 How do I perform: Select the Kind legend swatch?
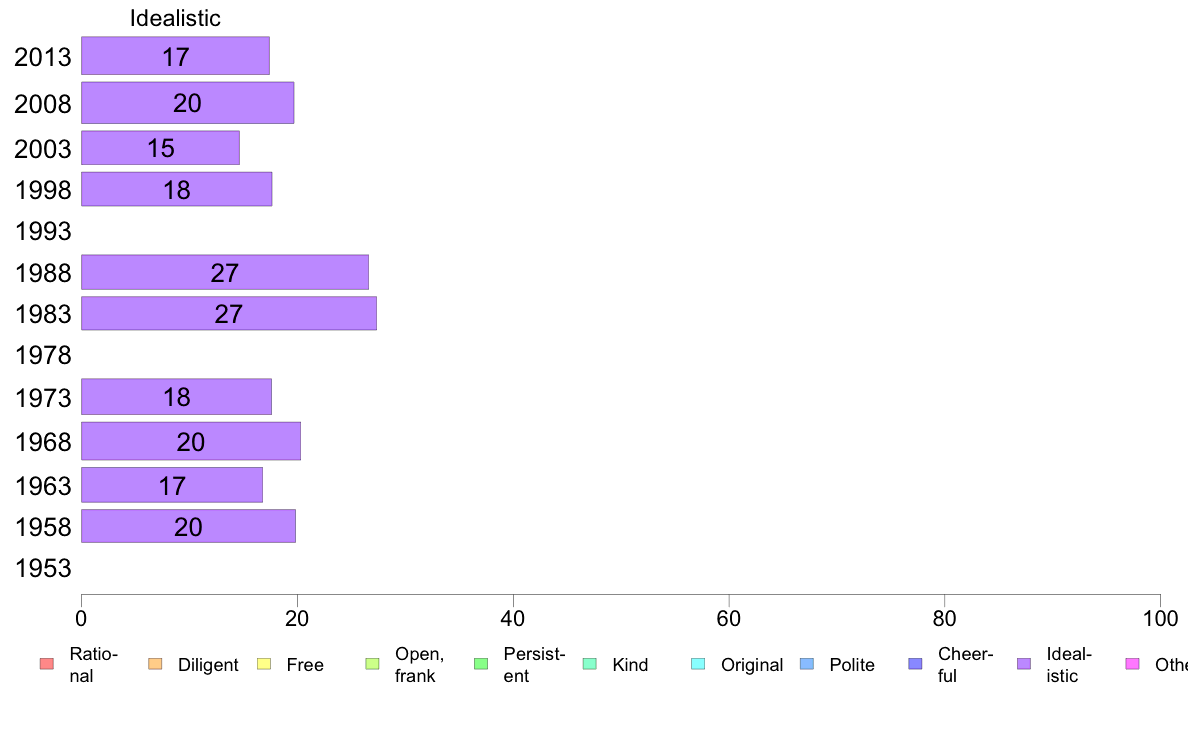pyautogui.click(x=589, y=664)
